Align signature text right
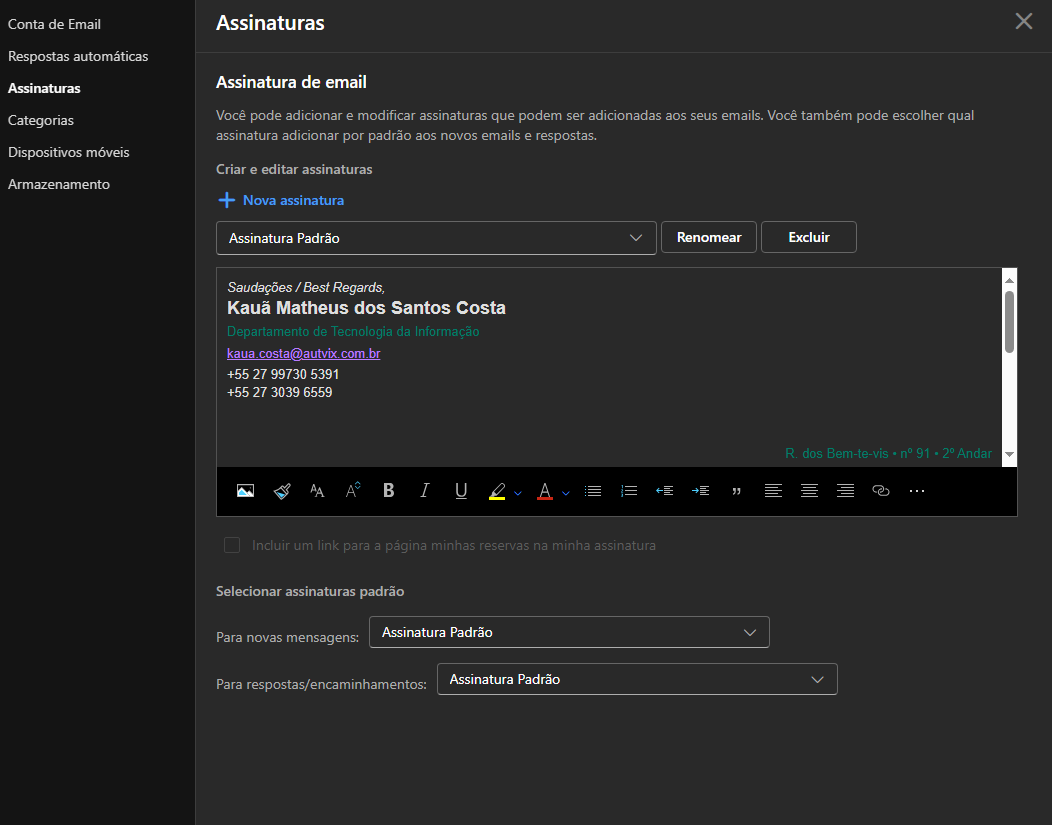 (845, 491)
